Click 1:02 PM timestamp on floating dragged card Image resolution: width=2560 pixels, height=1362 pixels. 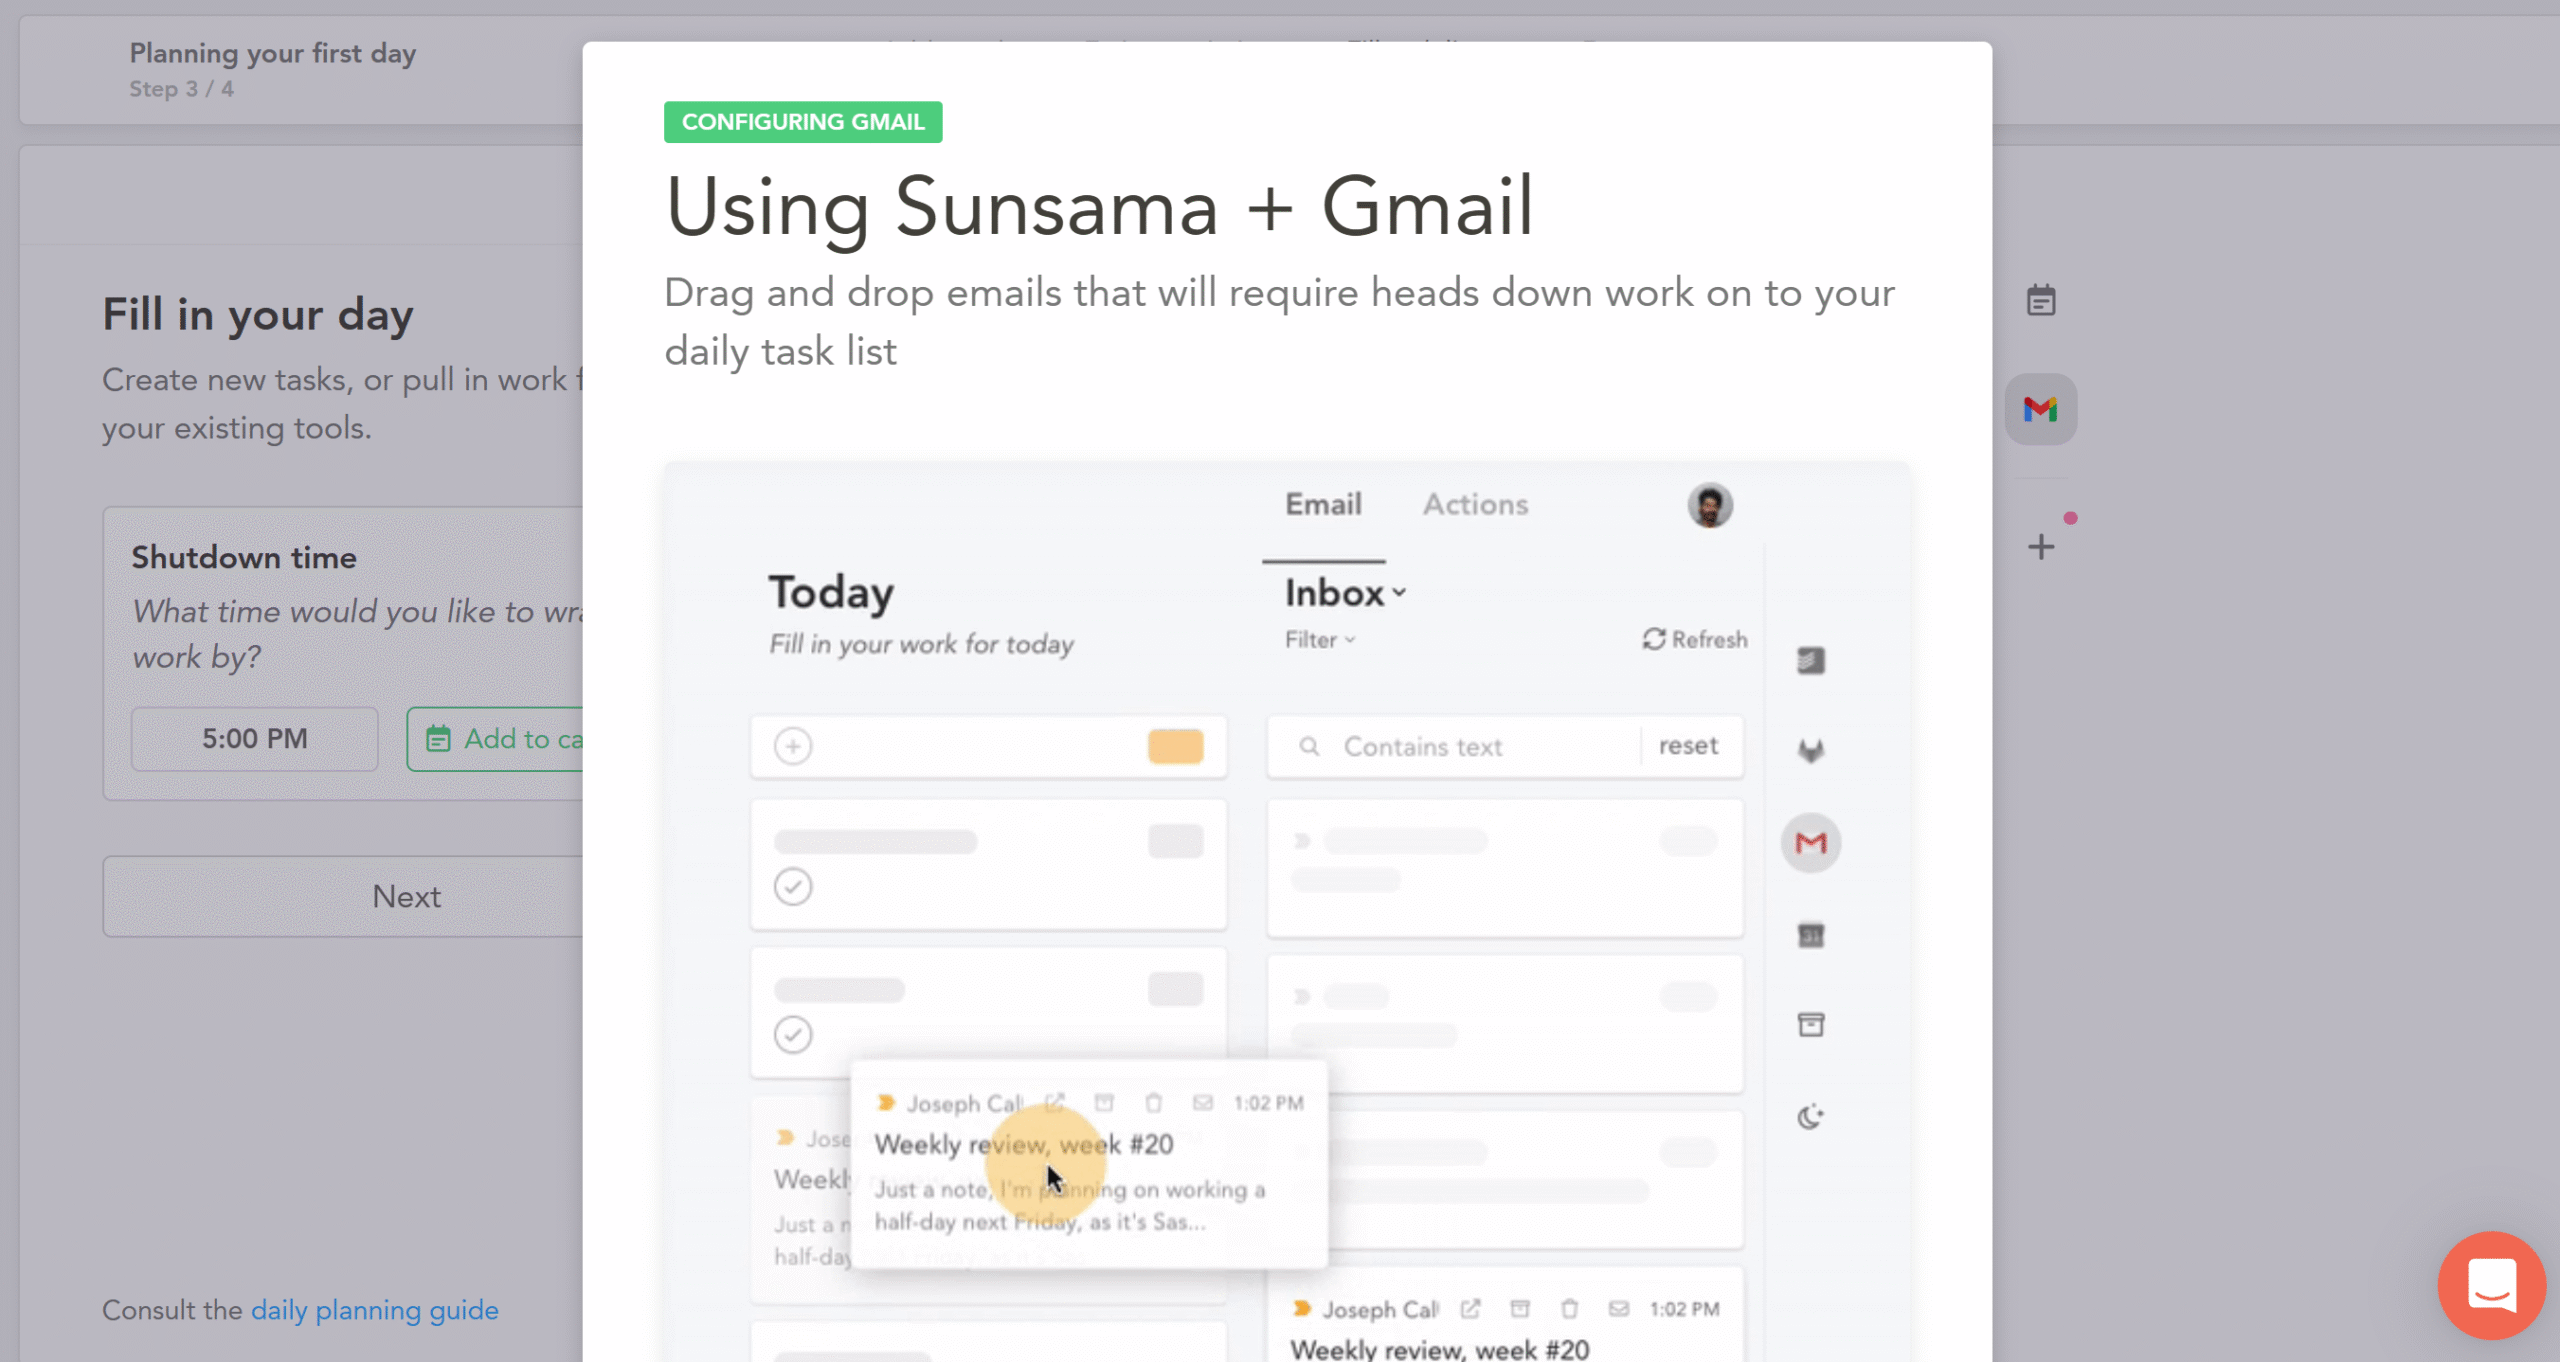1268,1103
